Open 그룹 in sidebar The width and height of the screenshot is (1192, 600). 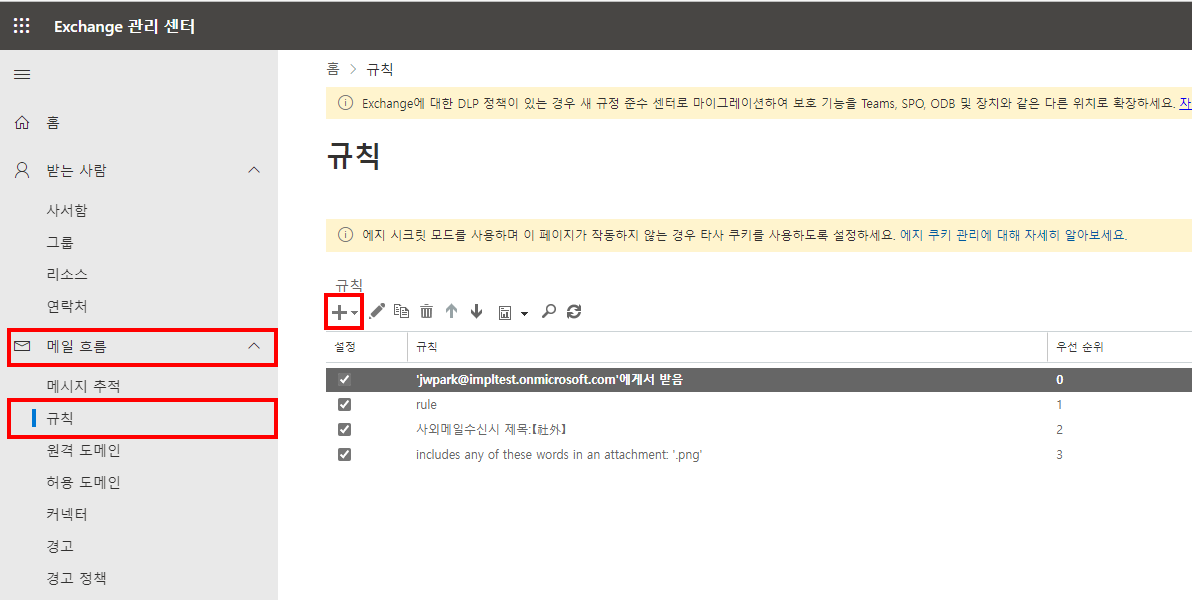pyautogui.click(x=60, y=242)
